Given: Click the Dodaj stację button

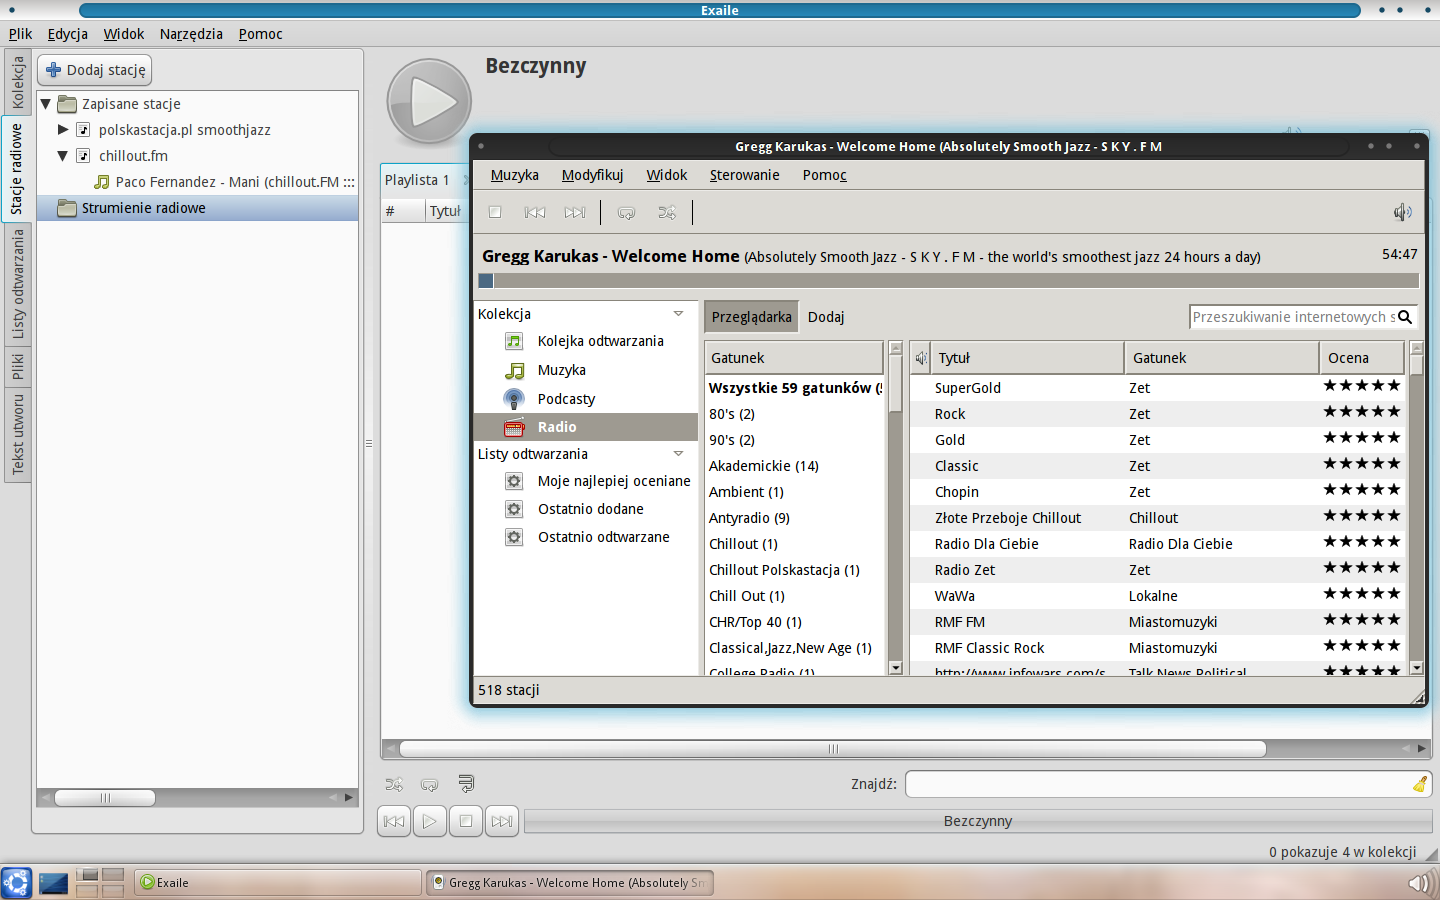Looking at the screenshot, I should tap(95, 70).
